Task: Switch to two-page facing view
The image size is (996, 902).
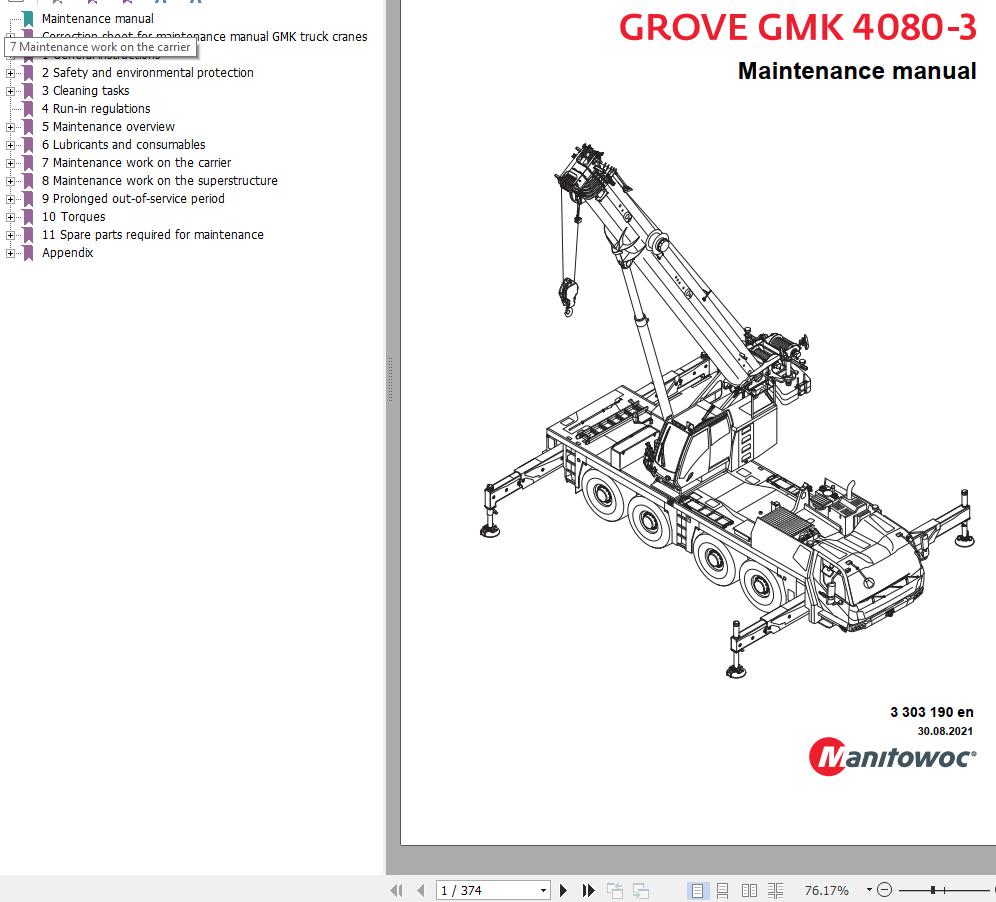Action: coord(749,891)
